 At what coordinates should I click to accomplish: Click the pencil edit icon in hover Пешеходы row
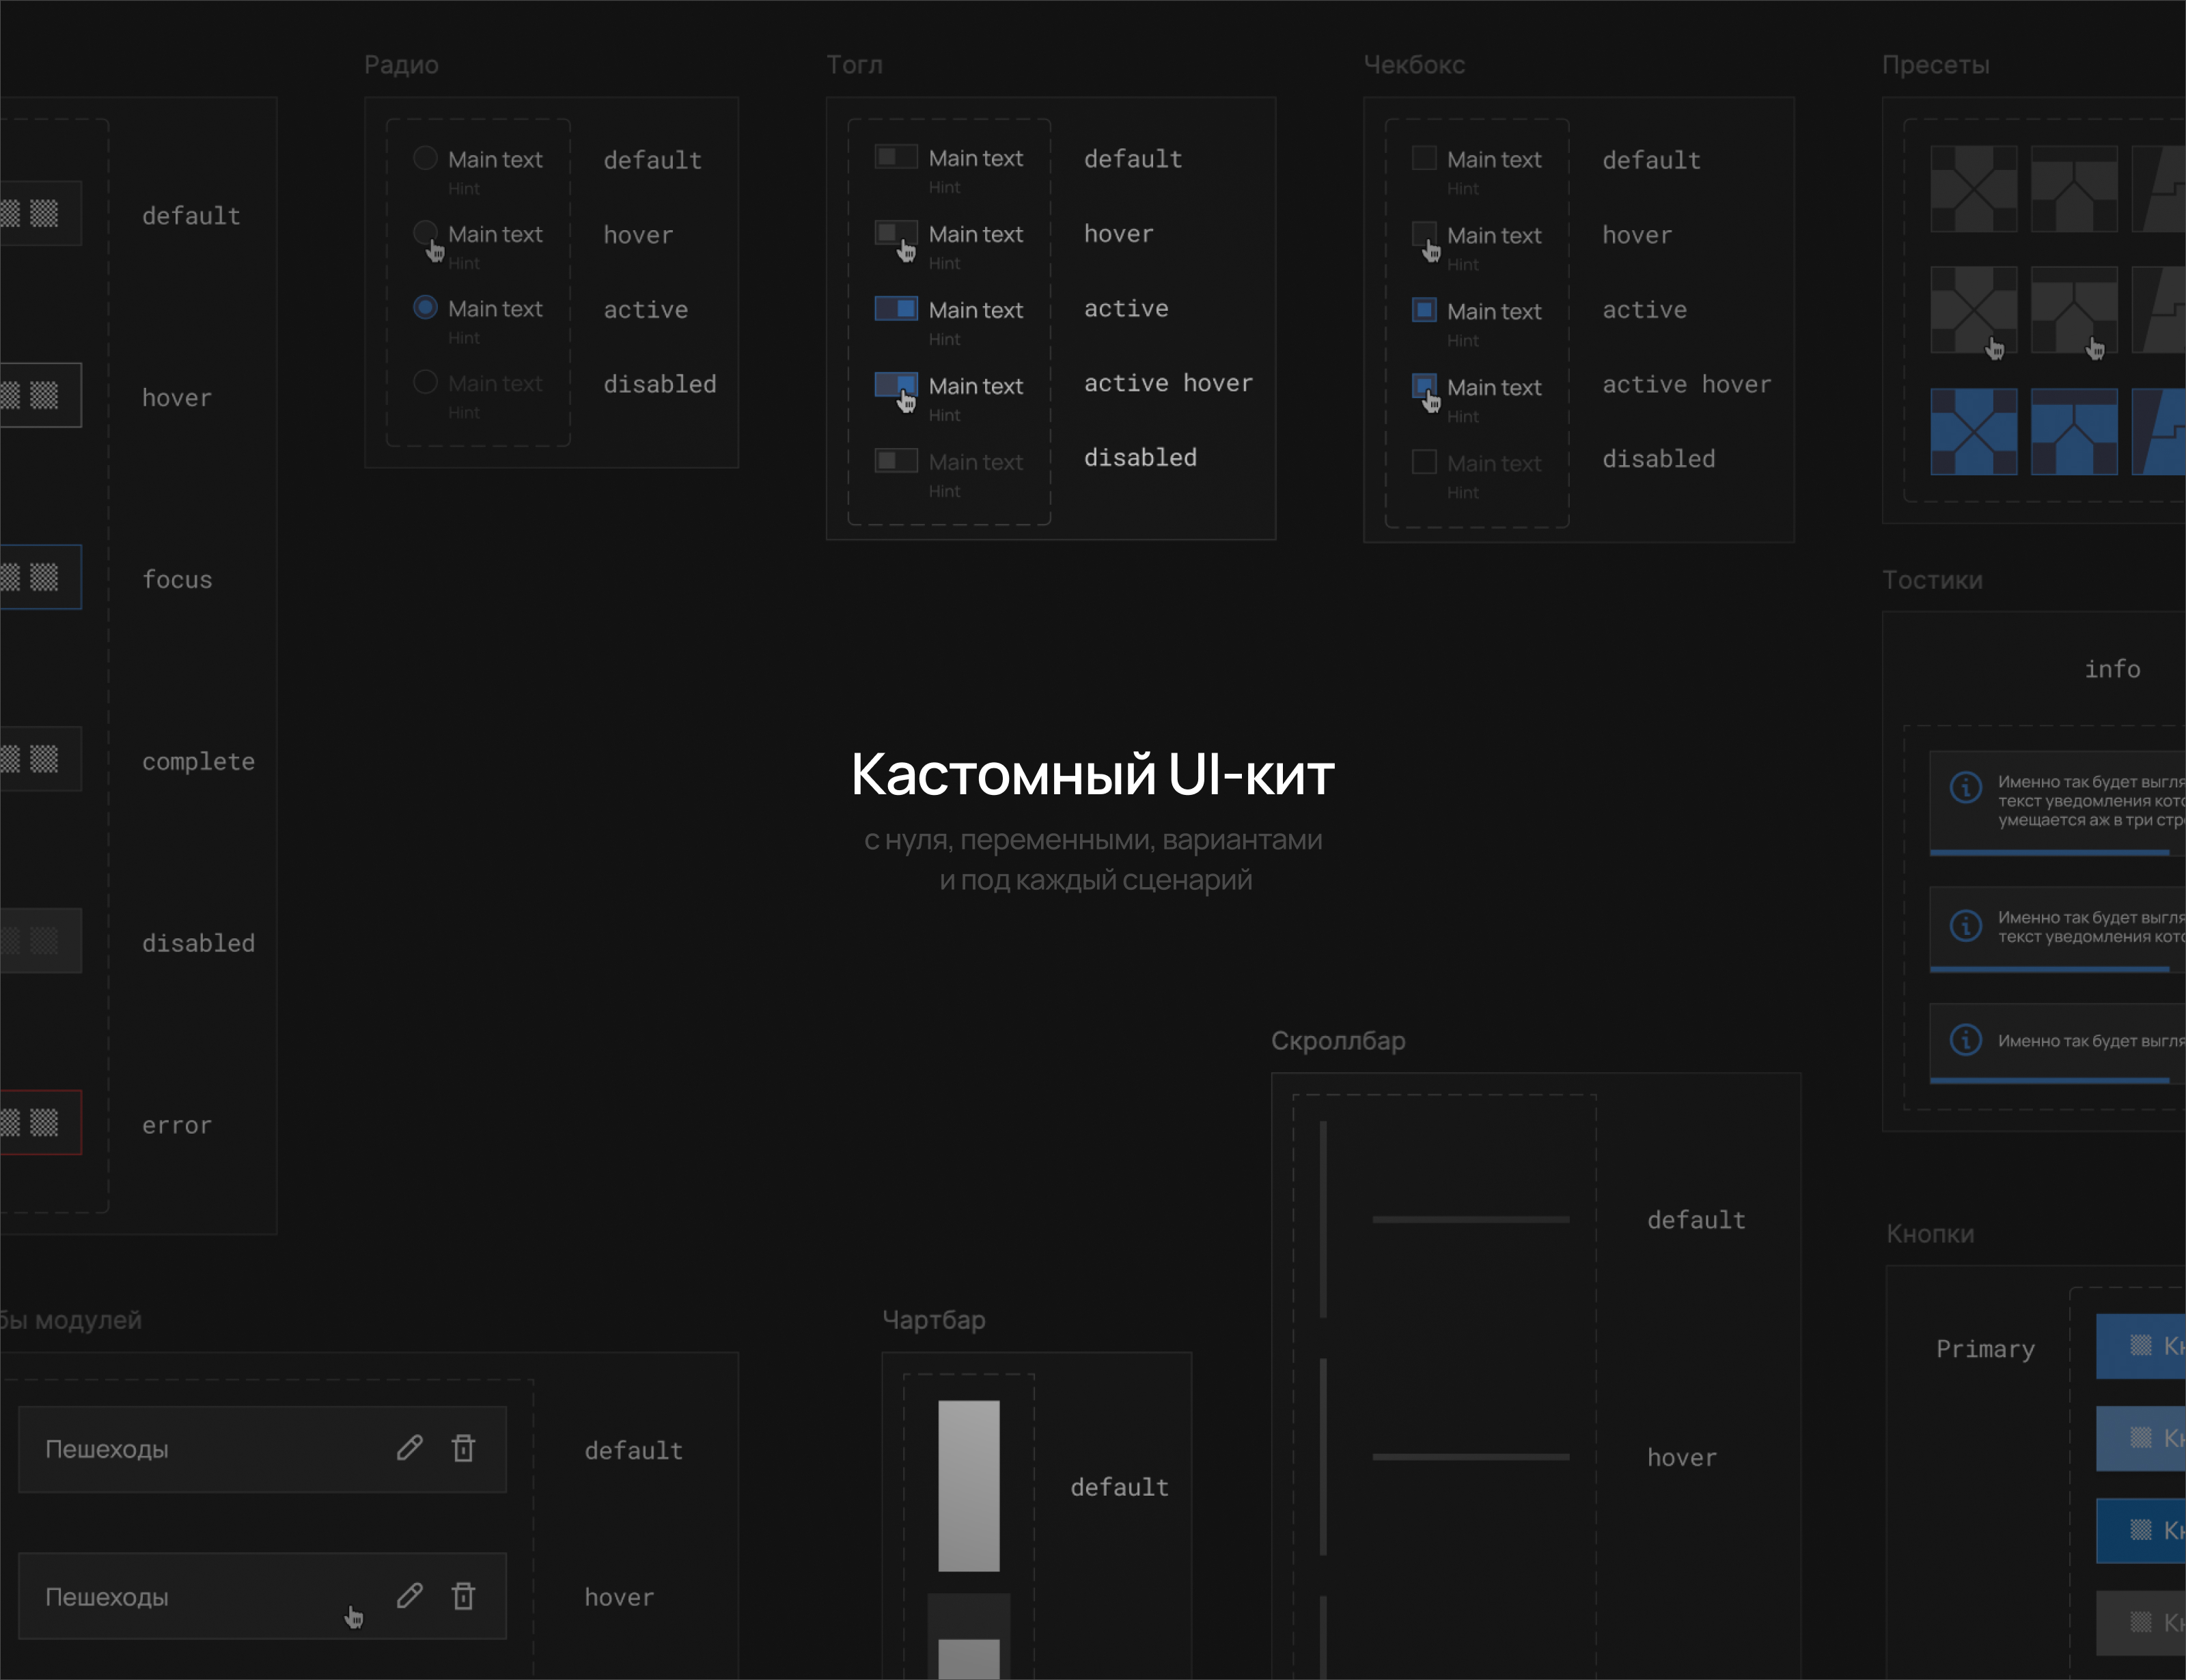pos(410,1595)
